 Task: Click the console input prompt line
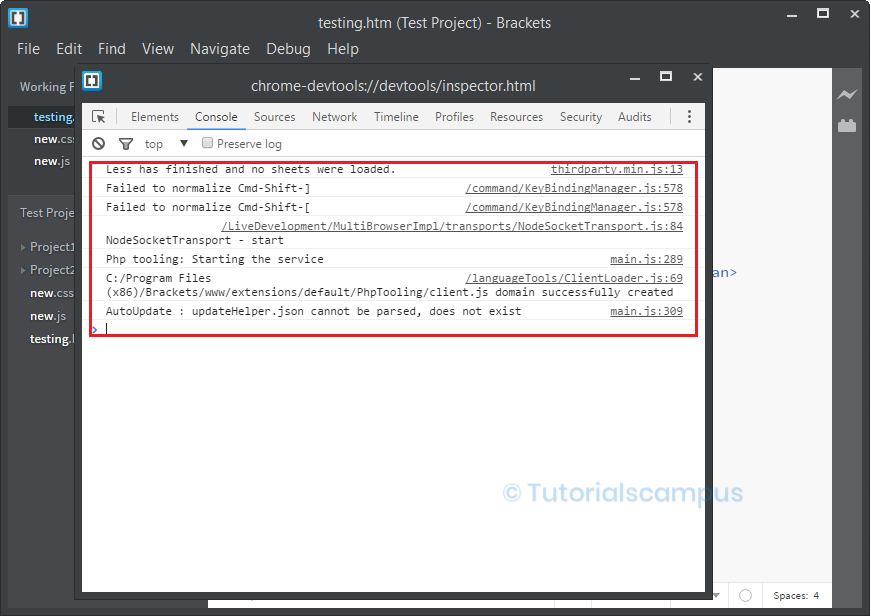pyautogui.click(x=393, y=329)
